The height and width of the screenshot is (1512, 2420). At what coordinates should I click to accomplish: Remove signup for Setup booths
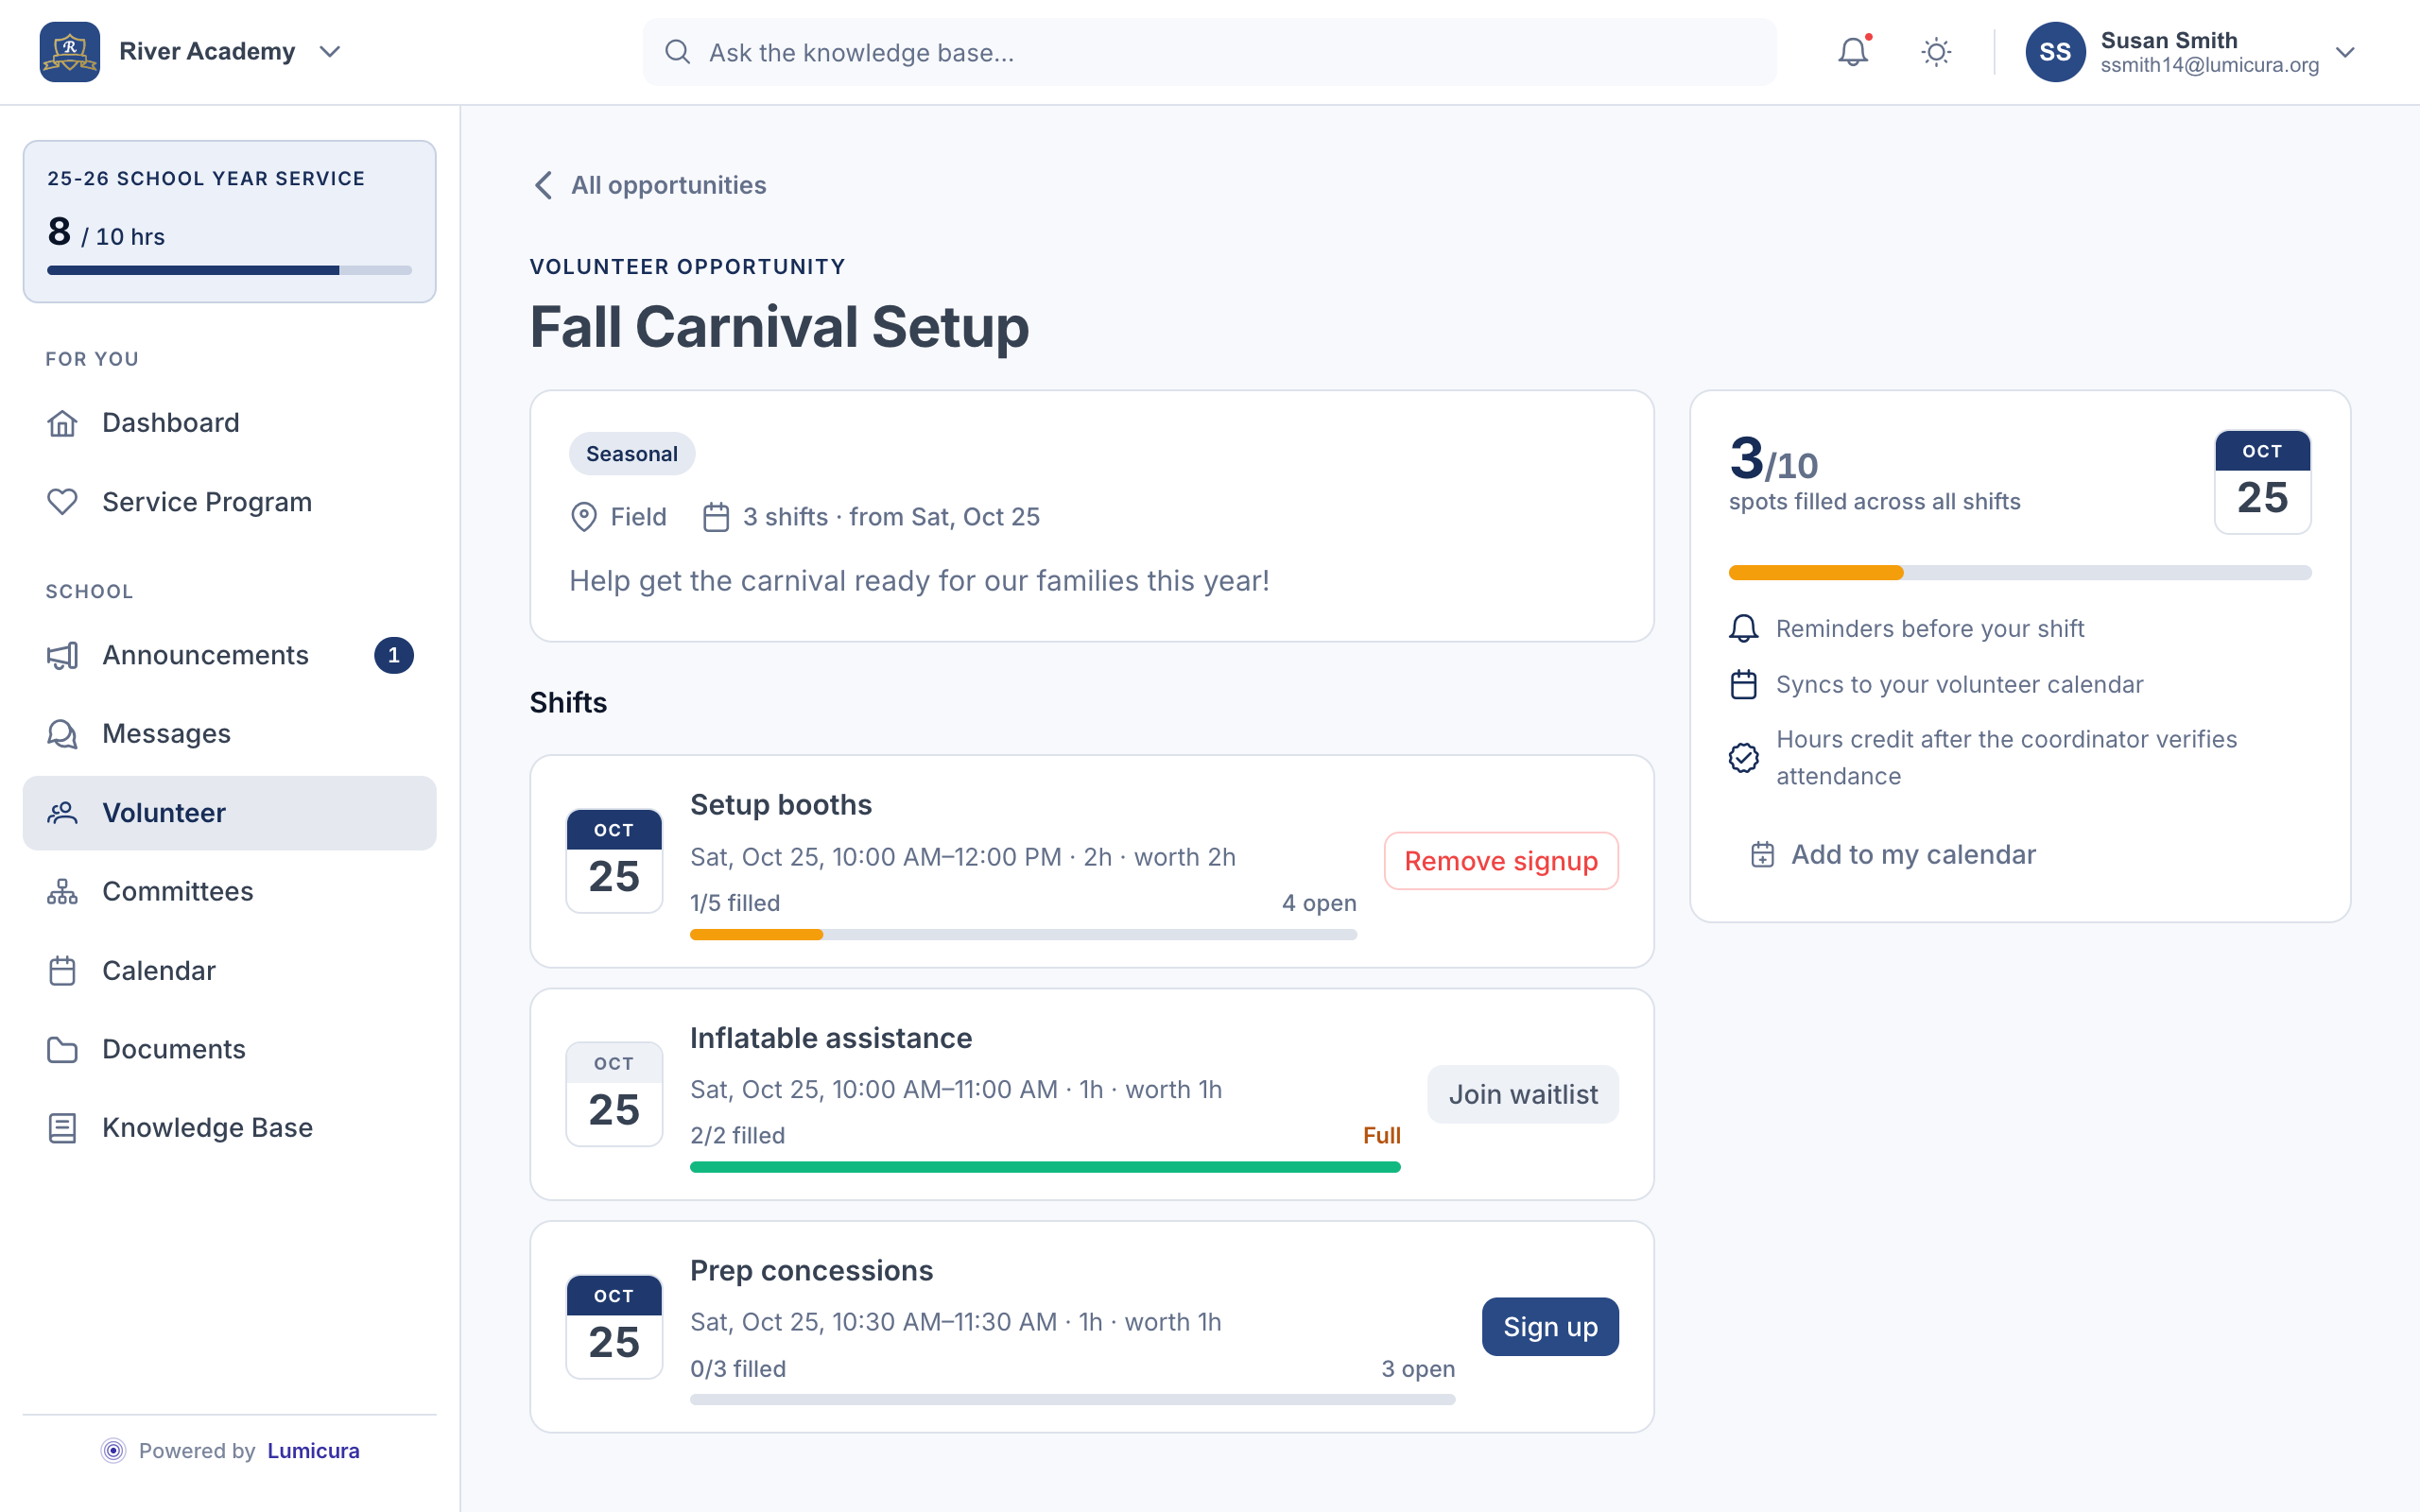pos(1501,861)
